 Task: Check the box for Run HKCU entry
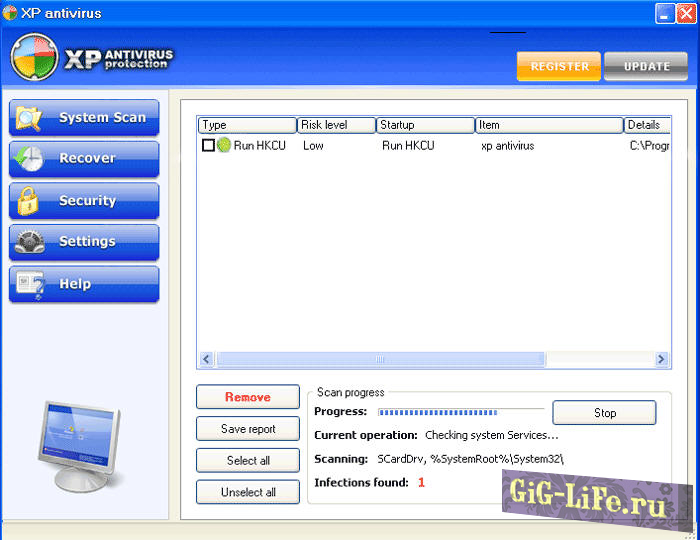coord(208,145)
